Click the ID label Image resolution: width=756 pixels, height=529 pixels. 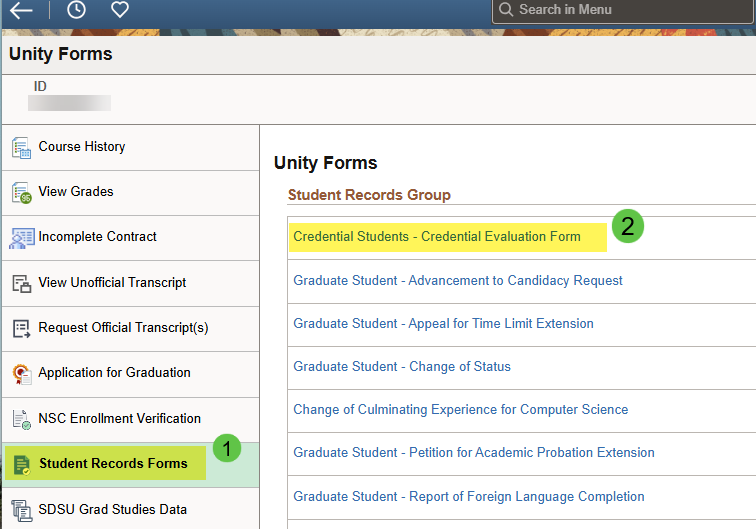tap(40, 86)
